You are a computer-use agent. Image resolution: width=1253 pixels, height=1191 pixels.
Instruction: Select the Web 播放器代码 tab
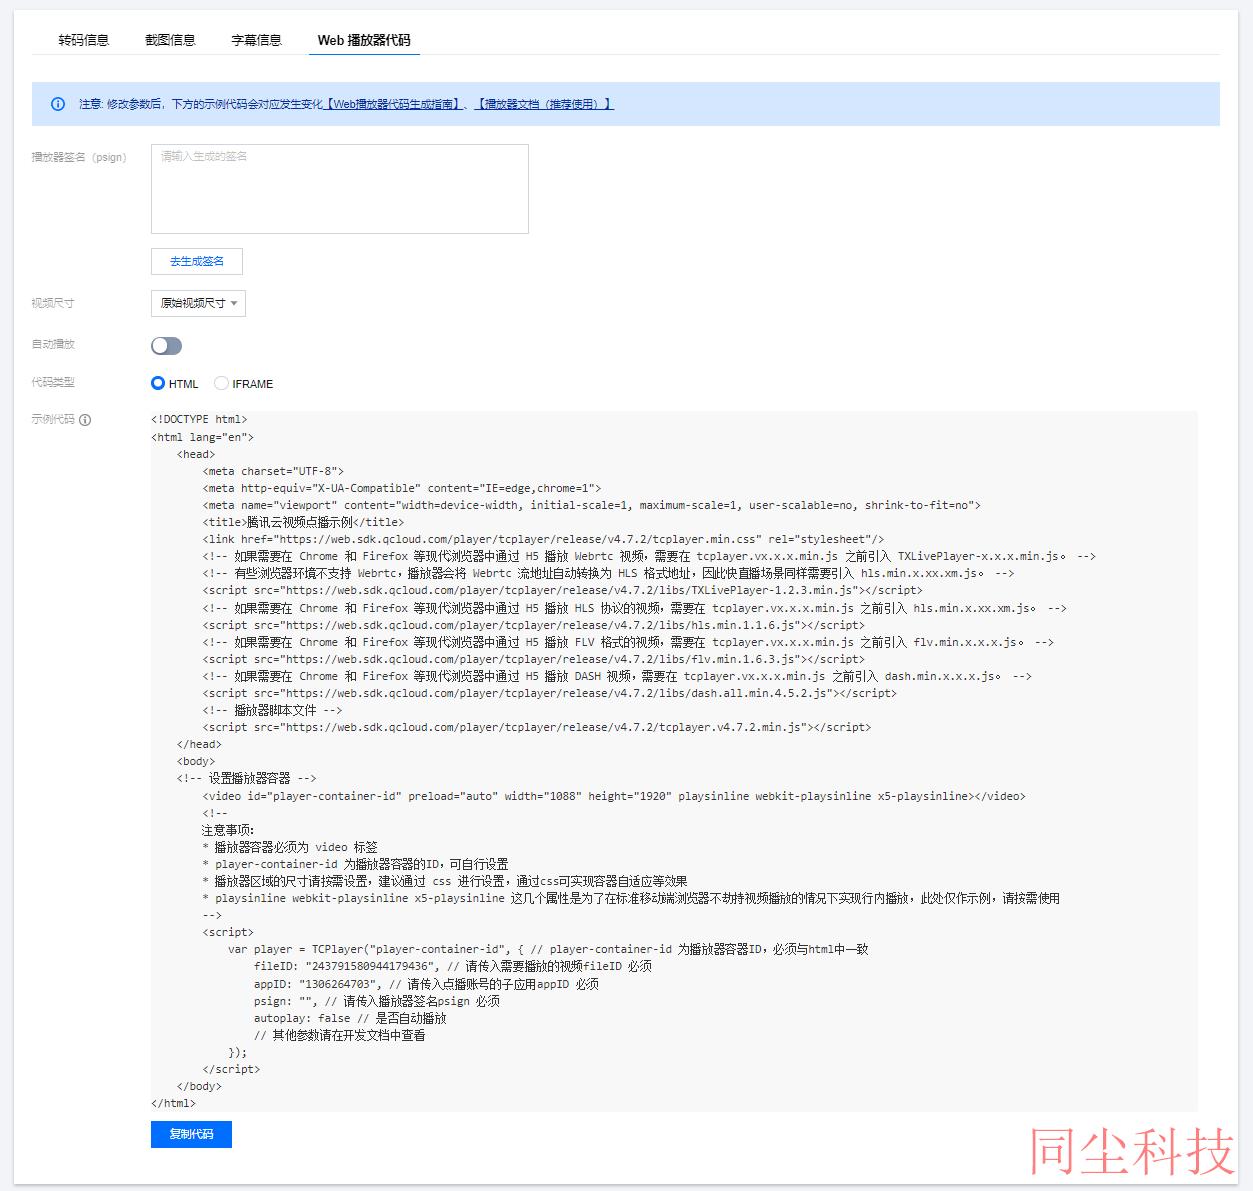(x=364, y=40)
